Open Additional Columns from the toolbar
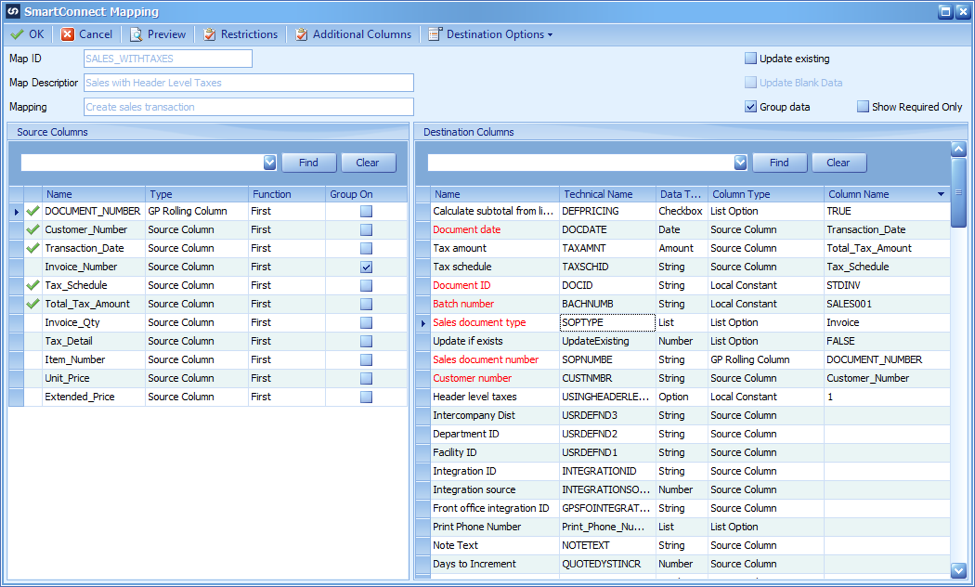This screenshot has width=975, height=587. [353, 34]
